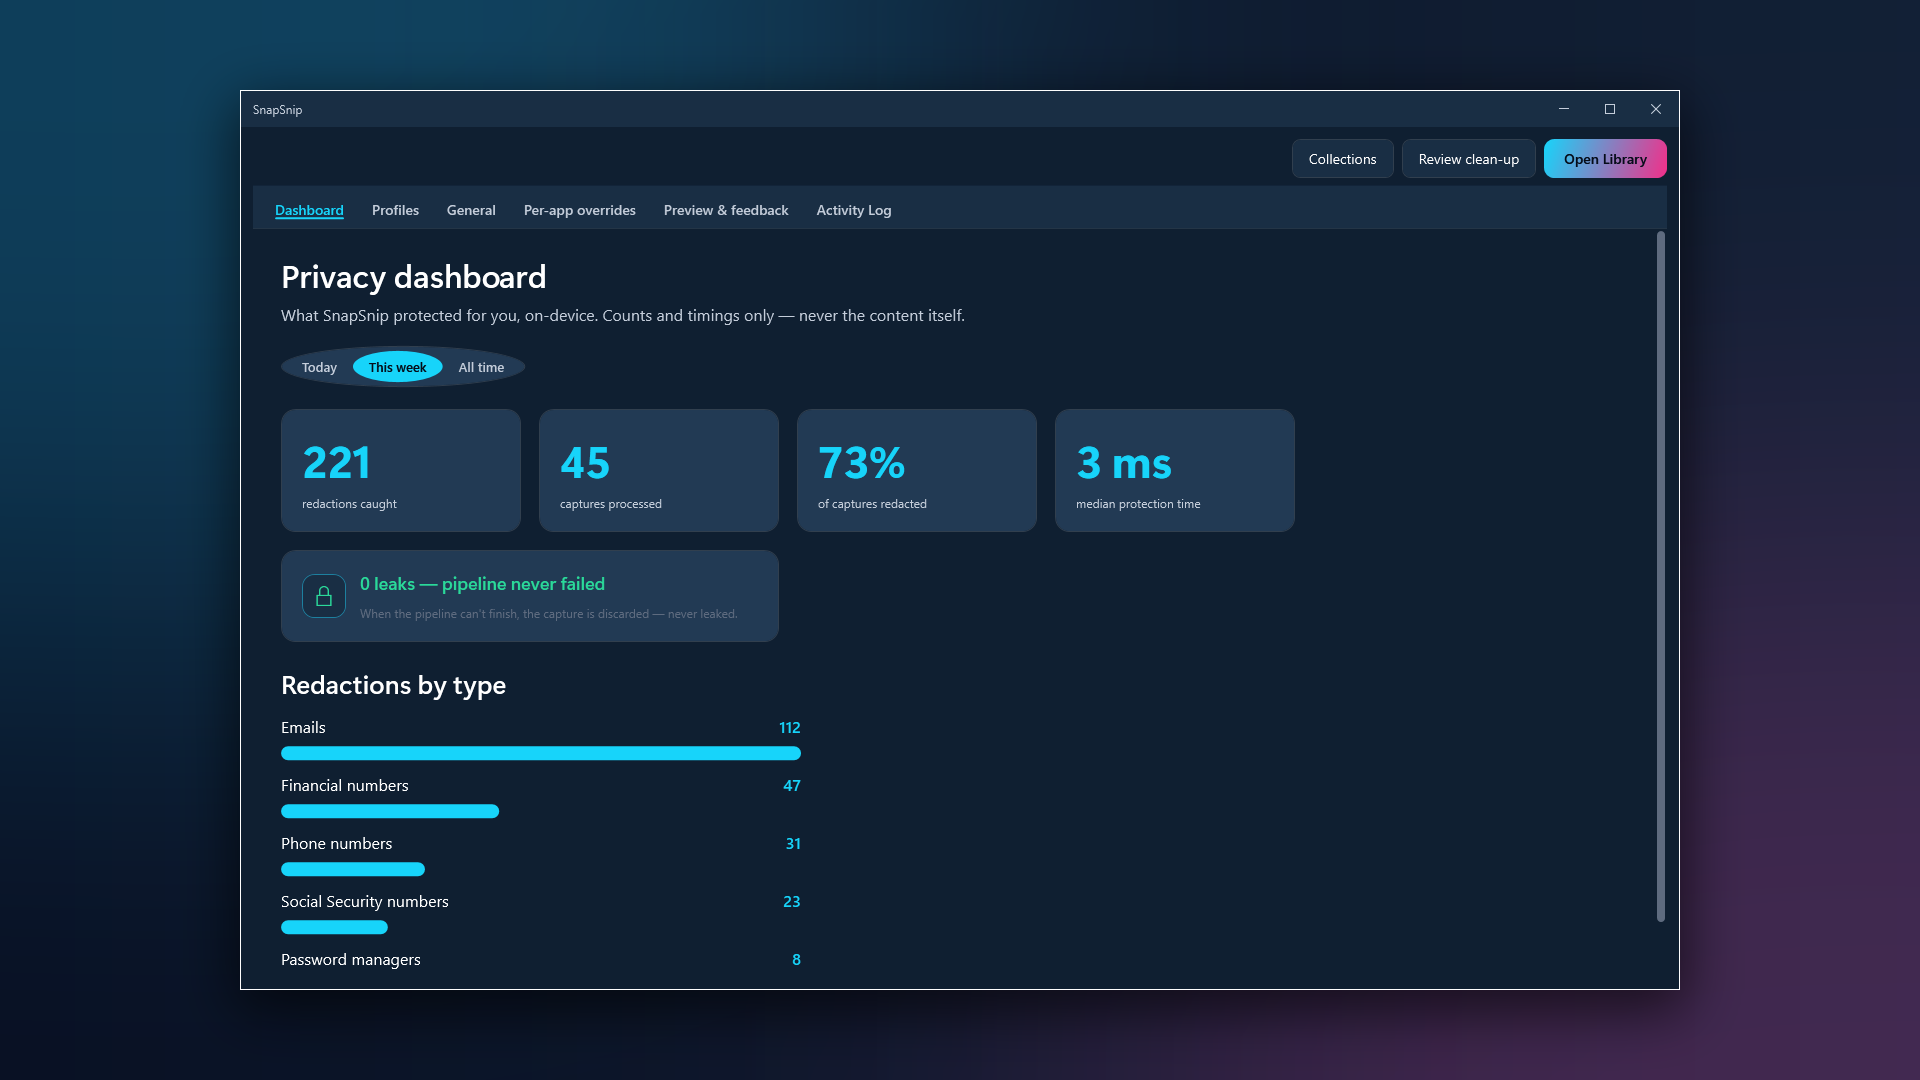Open the Activity Log tab
1920x1080 pixels.
(x=854, y=210)
